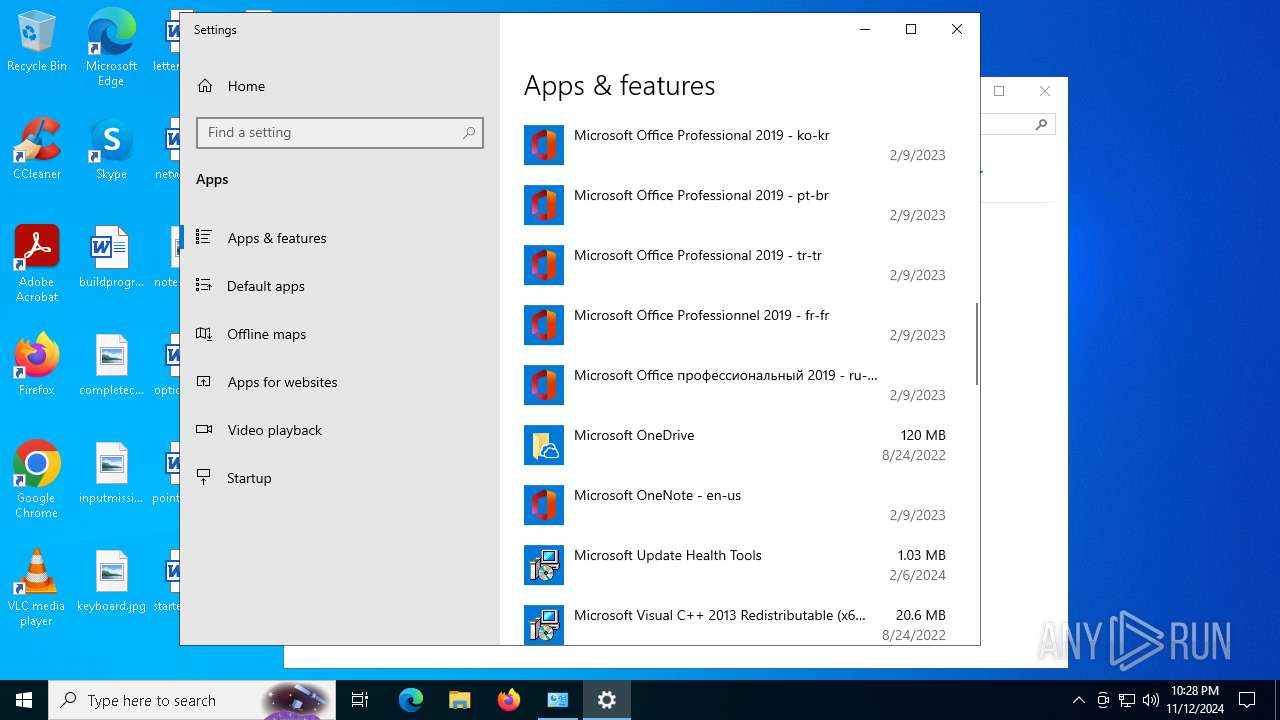The image size is (1280, 720).
Task: Open the Home icon in Settings sidebar
Action: point(205,86)
